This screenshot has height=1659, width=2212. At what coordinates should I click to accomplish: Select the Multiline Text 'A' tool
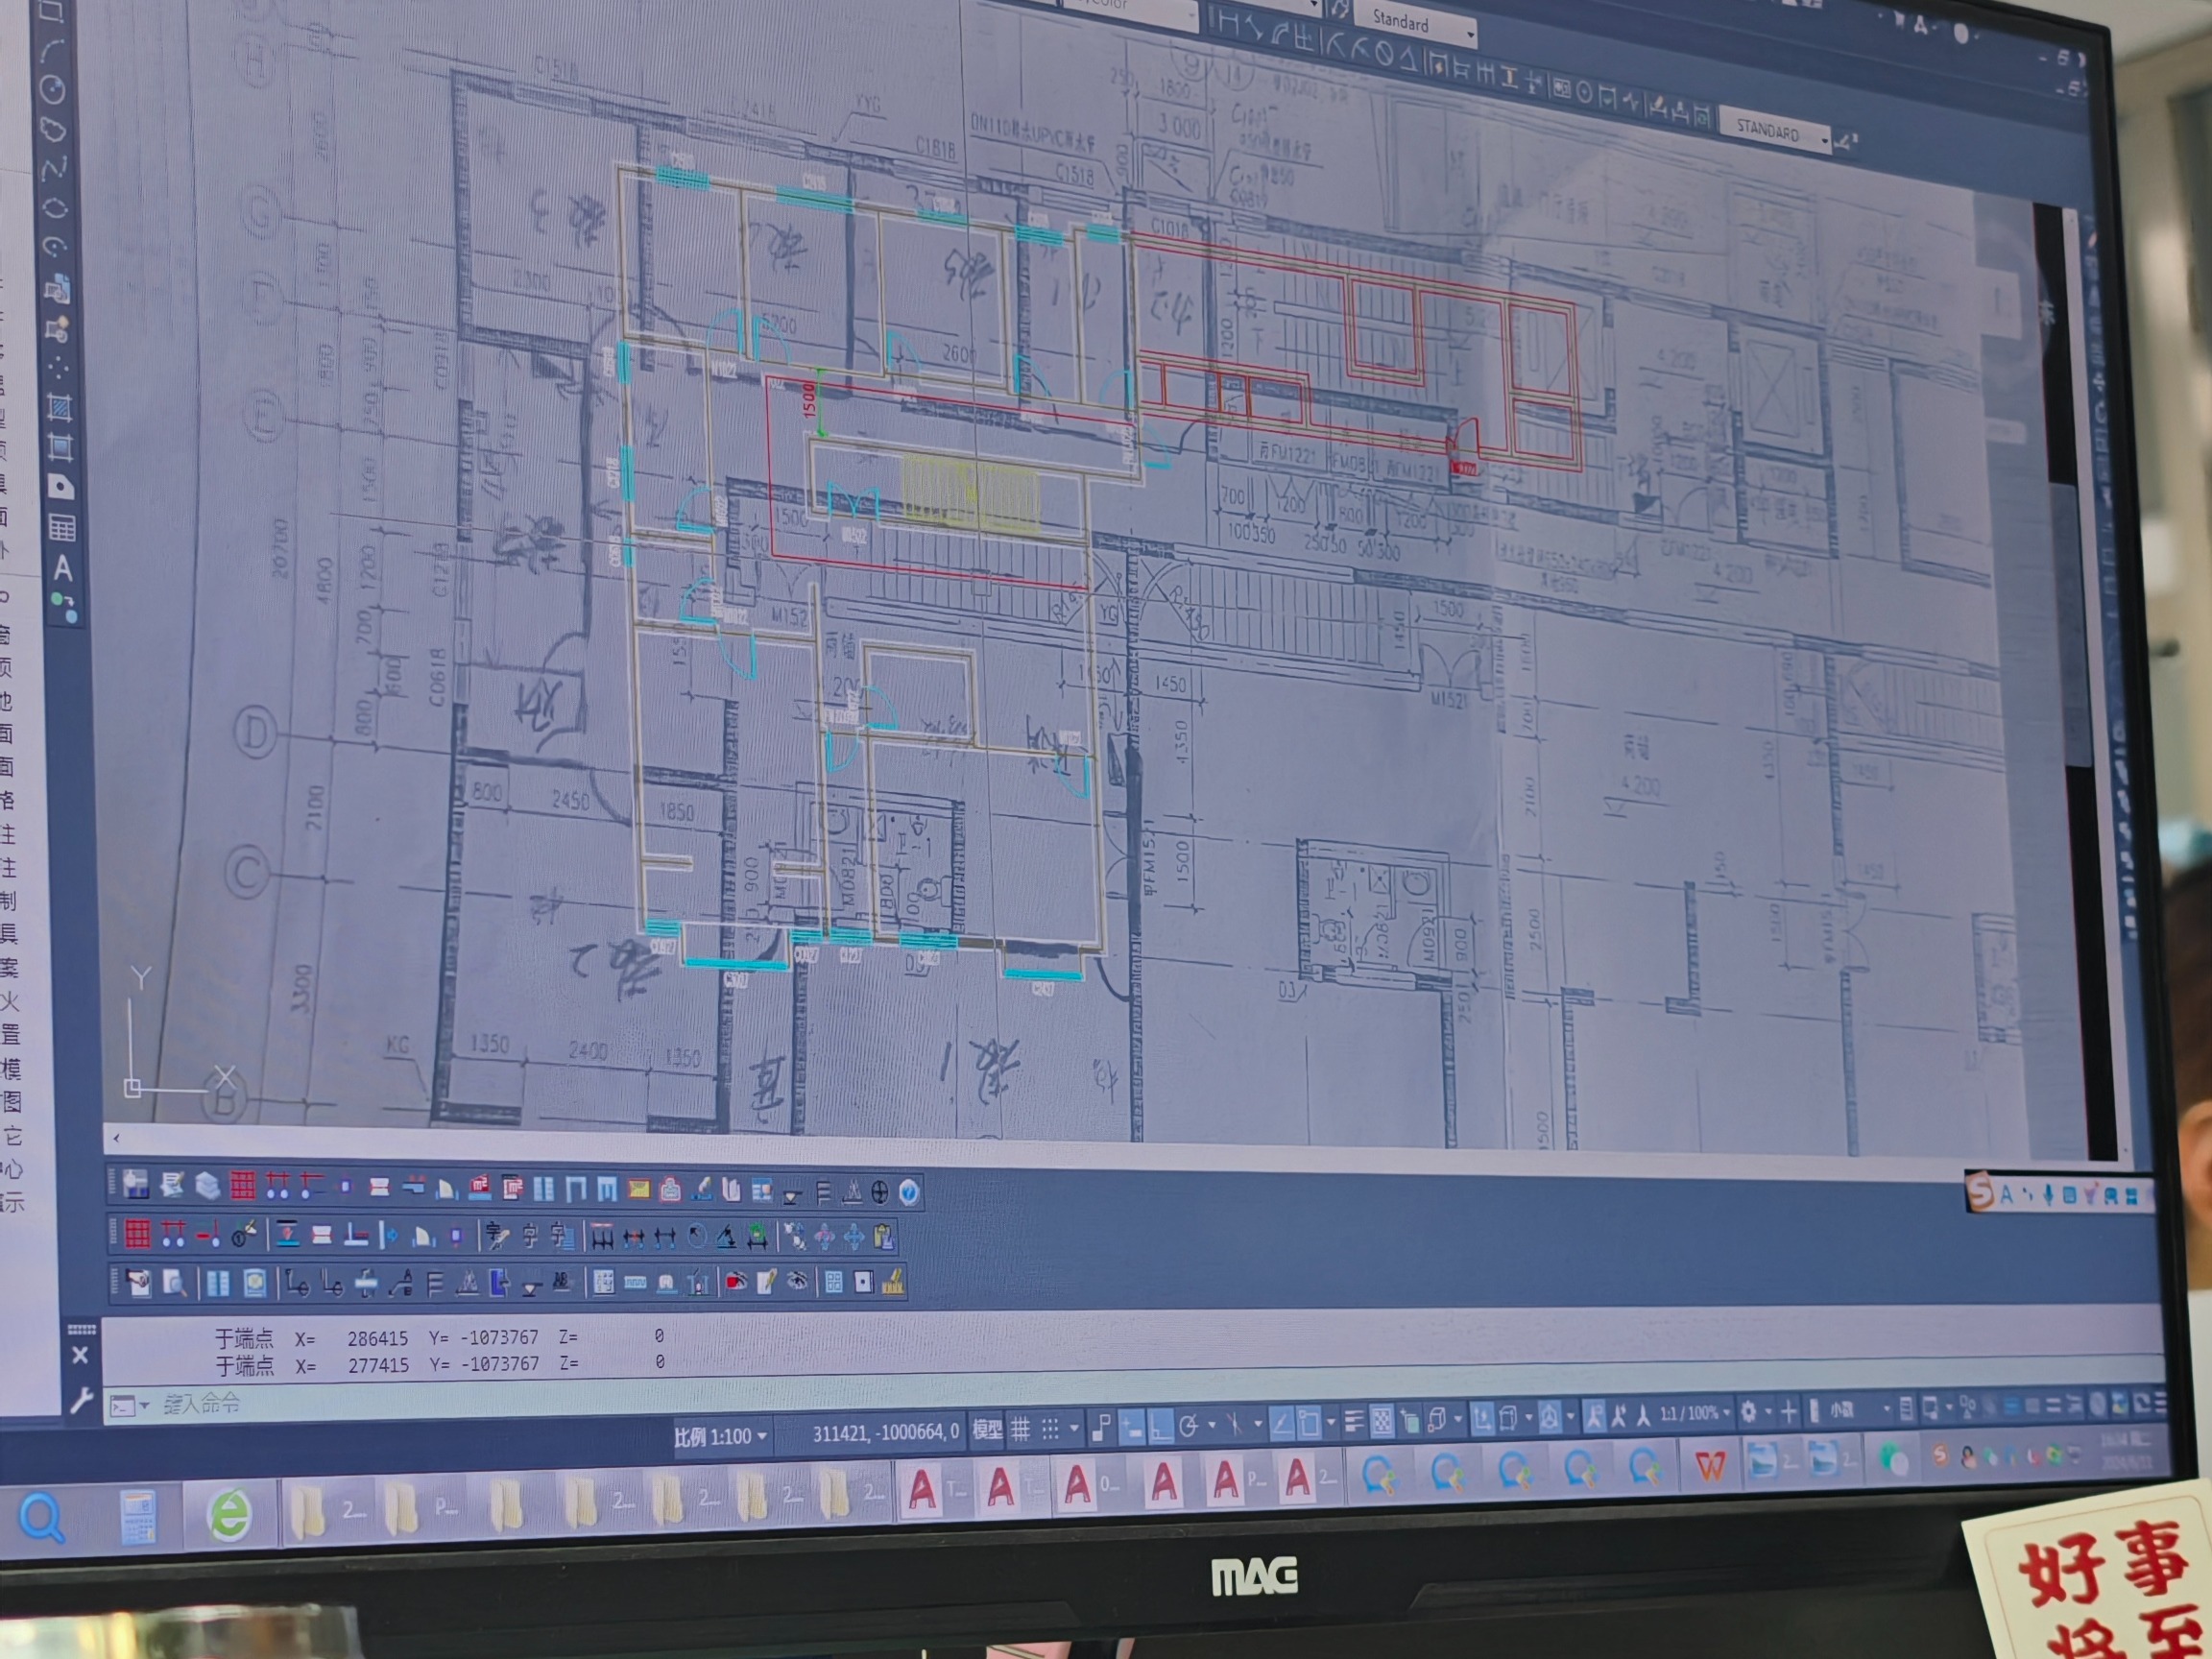[x=63, y=568]
